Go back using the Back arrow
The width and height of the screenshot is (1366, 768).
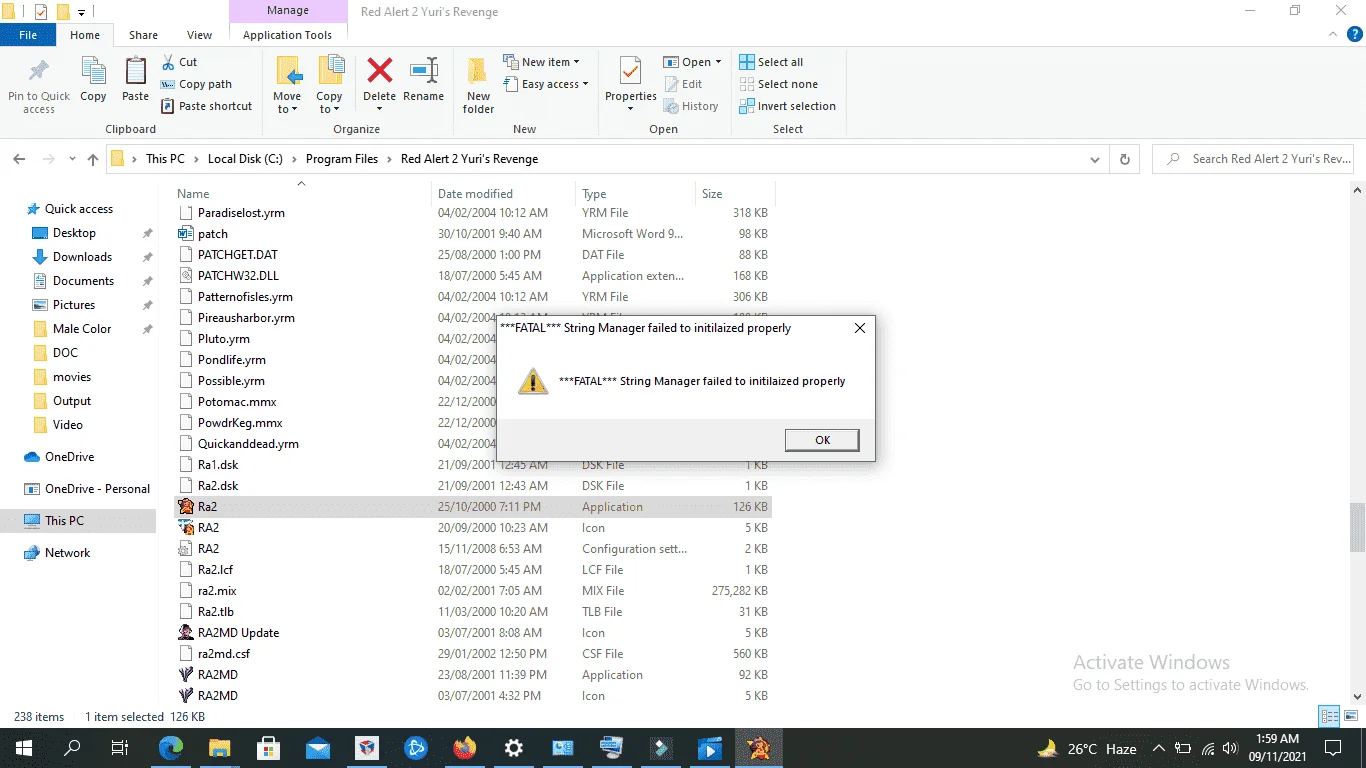pyautogui.click(x=19, y=159)
